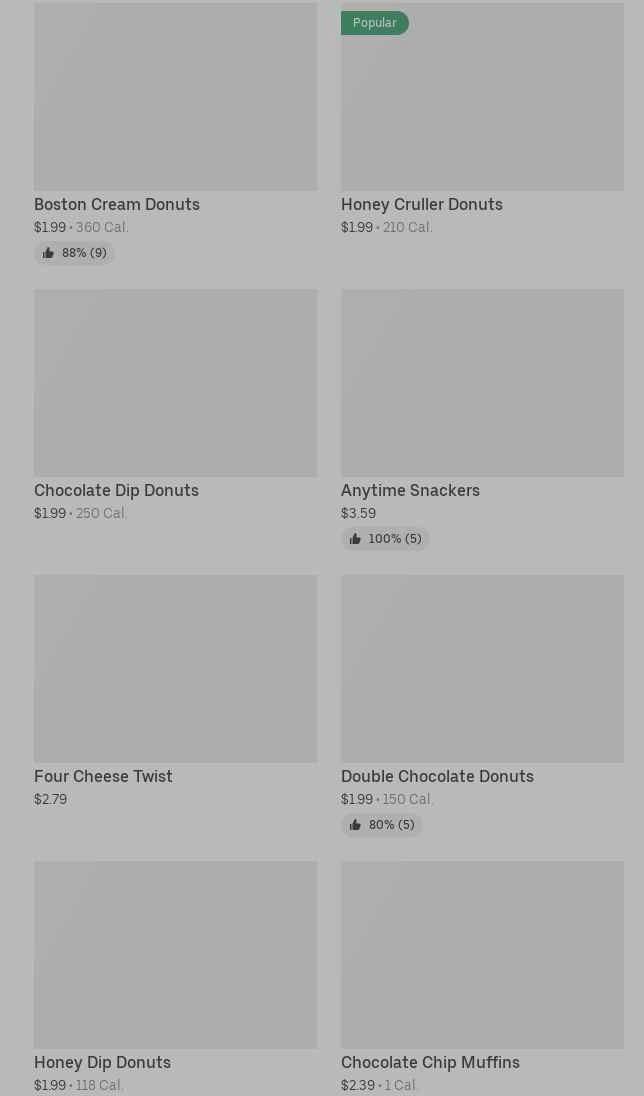
Task: Select the Chocolate Chip Muffins title
Action: click(x=430, y=1062)
